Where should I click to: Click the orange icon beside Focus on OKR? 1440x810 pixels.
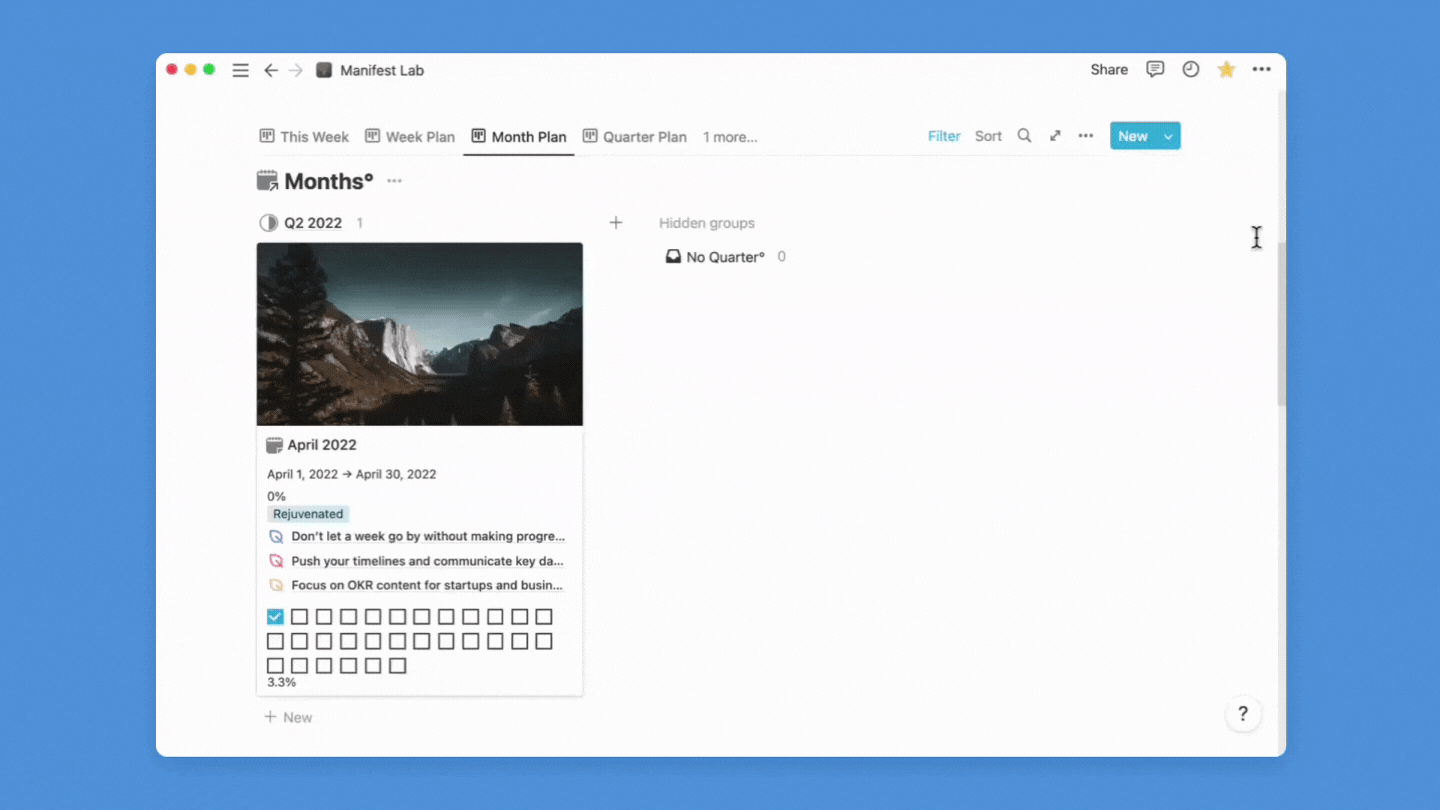276,585
